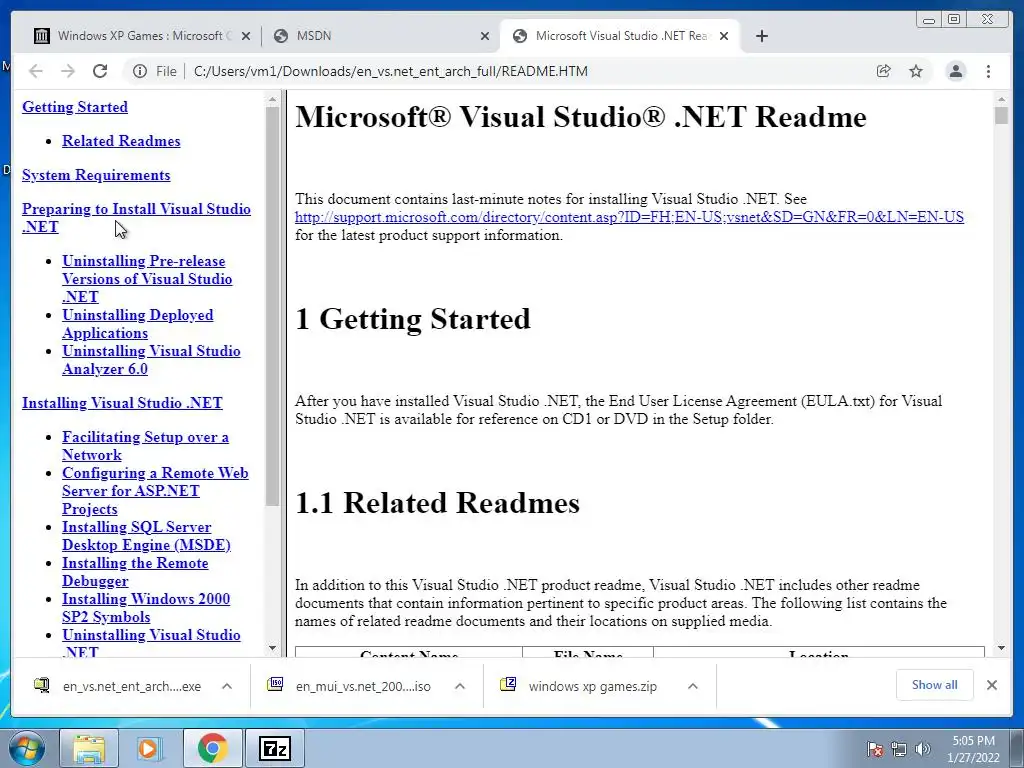Open 7-Zip from the taskbar
Screen dimensions: 1024x768
[x=274, y=748]
